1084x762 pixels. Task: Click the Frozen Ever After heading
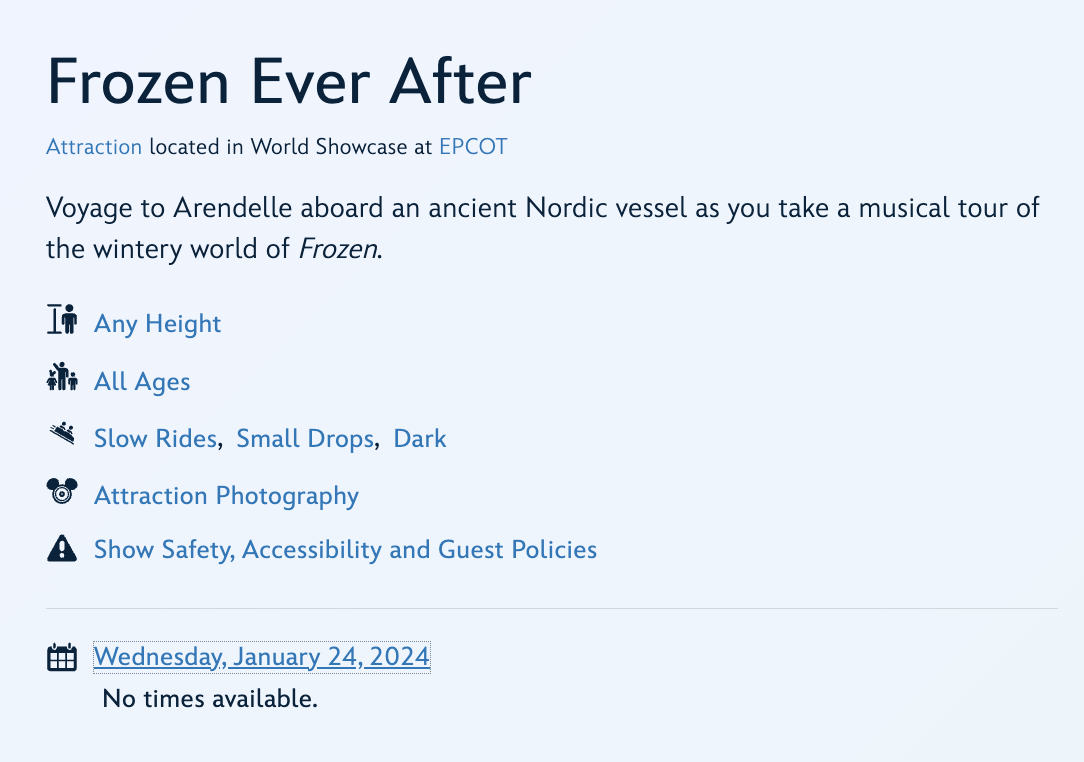[289, 82]
